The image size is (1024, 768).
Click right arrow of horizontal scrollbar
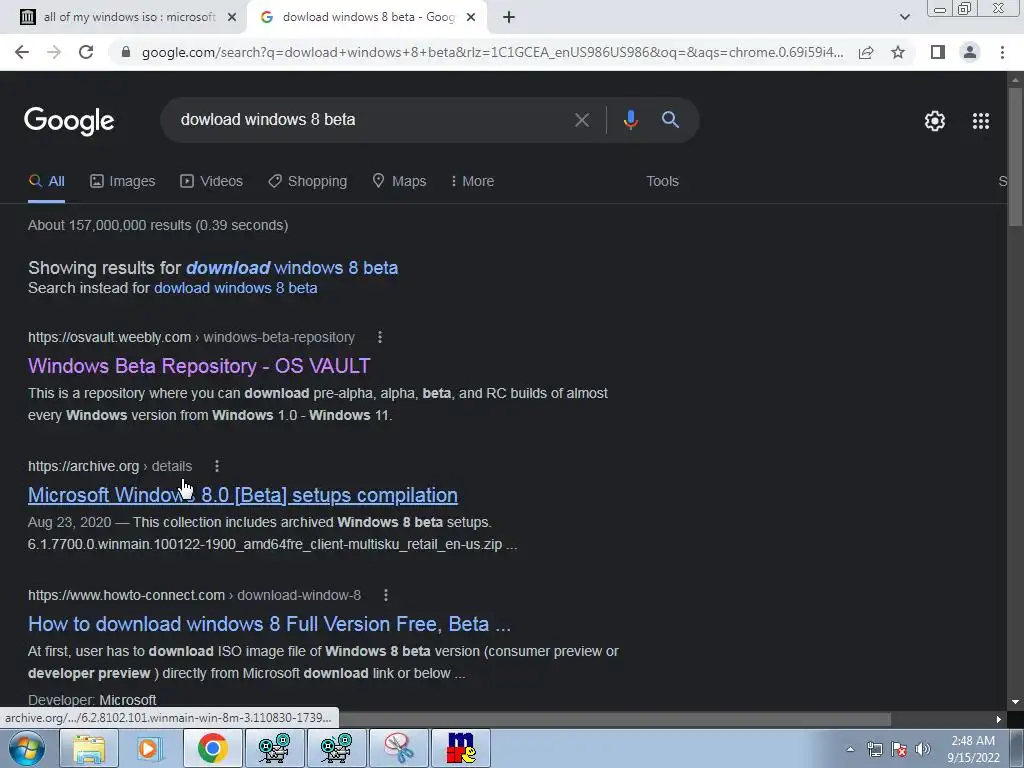tap(999, 719)
